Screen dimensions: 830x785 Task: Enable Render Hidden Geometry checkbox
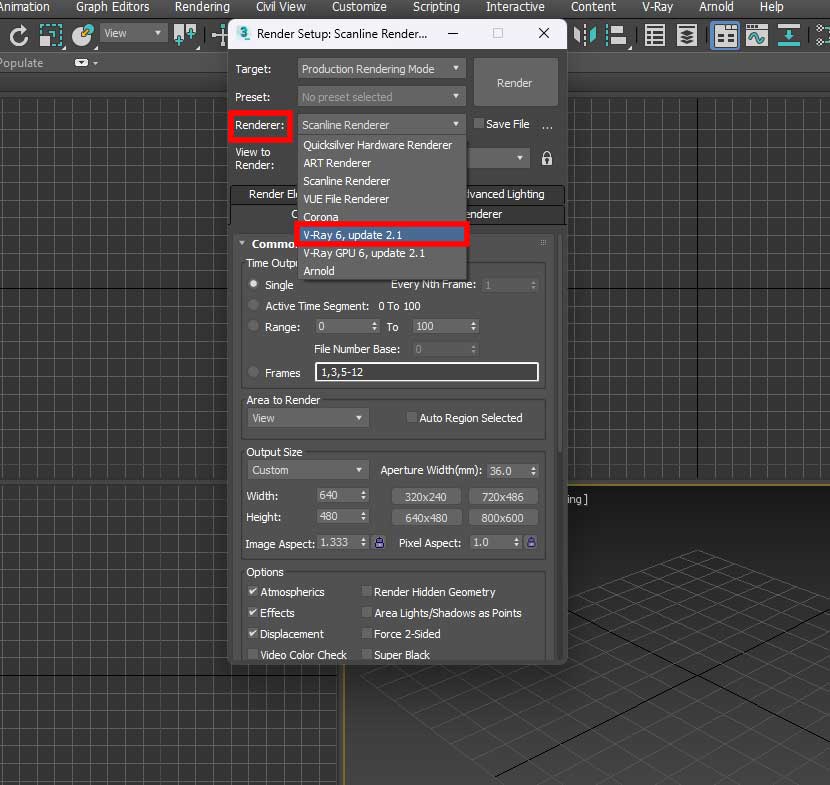(x=366, y=591)
